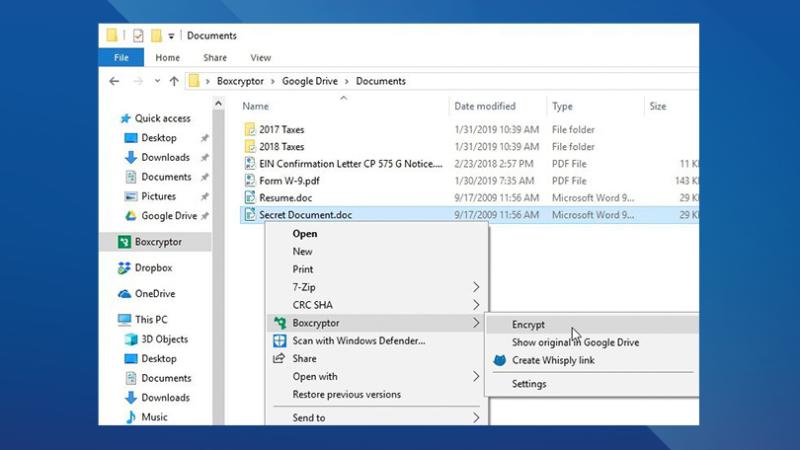Click the Boxcryptor logo in the context menu
The height and width of the screenshot is (450, 800).
[x=280, y=323]
